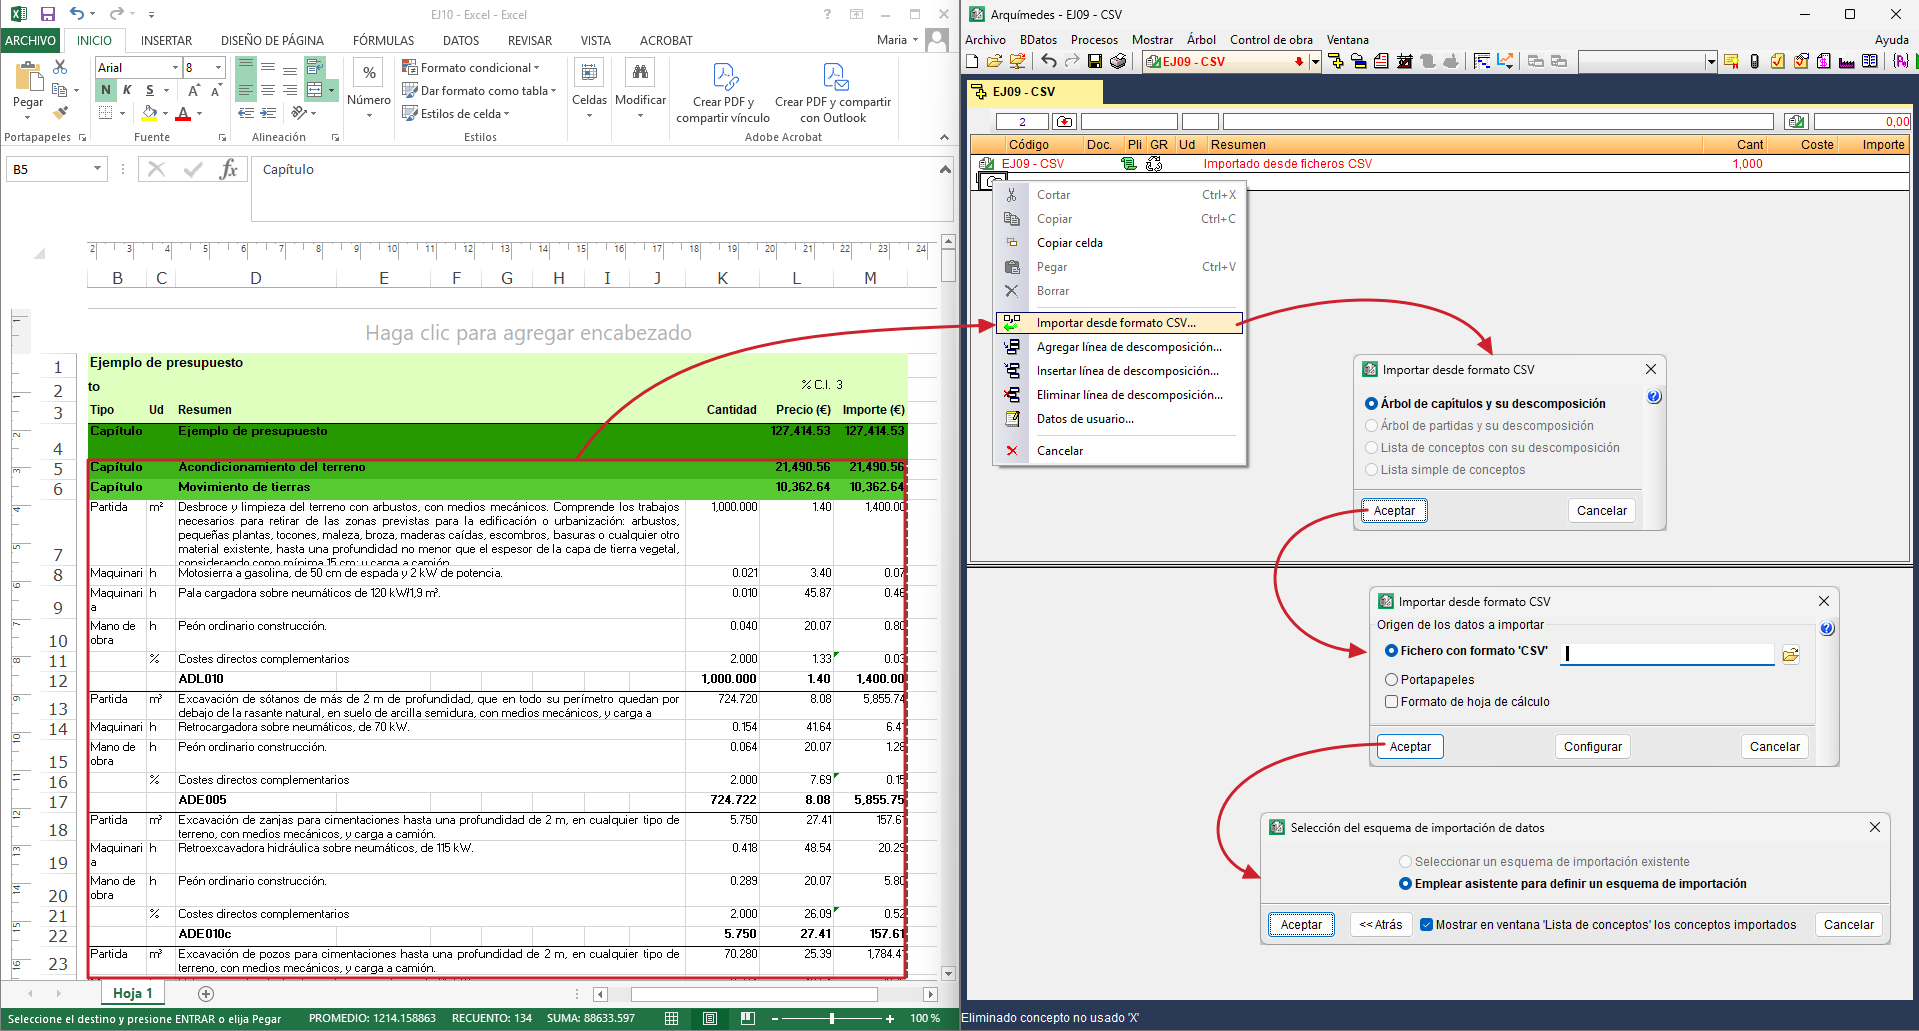Open the INSERTAR ribbon tab
Screen dimensions: 1919x1031
pos(166,41)
